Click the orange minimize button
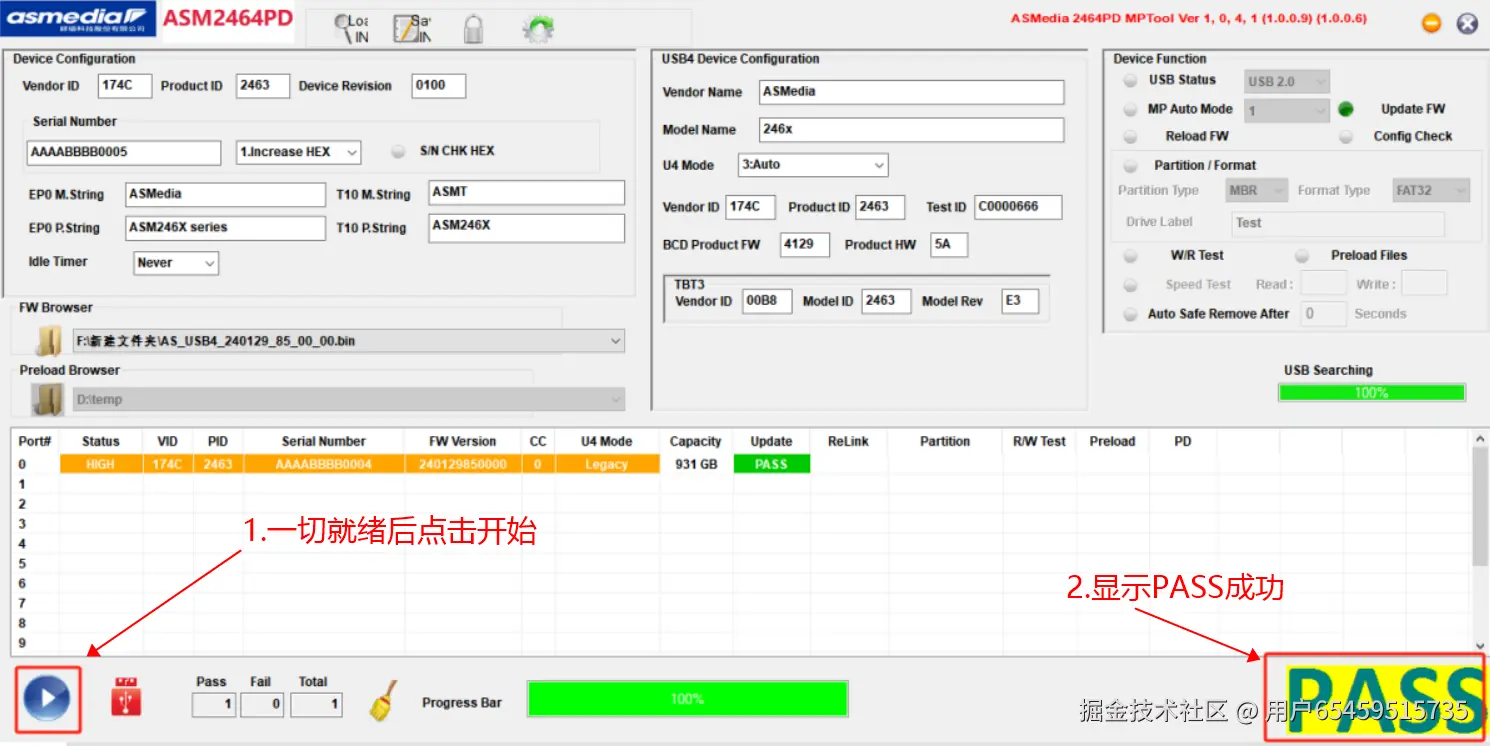 point(1432,23)
